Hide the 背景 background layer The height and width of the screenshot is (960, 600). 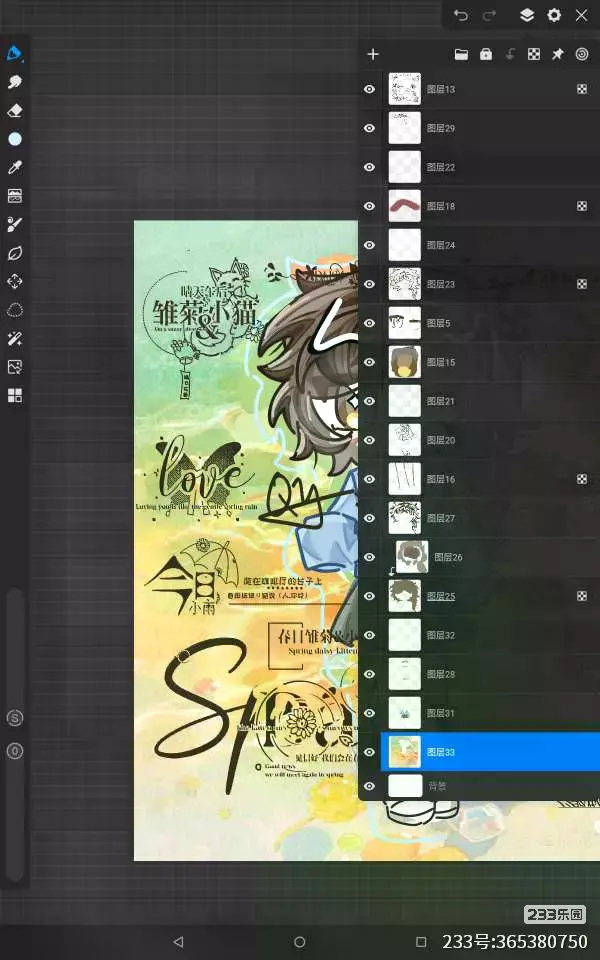(x=369, y=786)
